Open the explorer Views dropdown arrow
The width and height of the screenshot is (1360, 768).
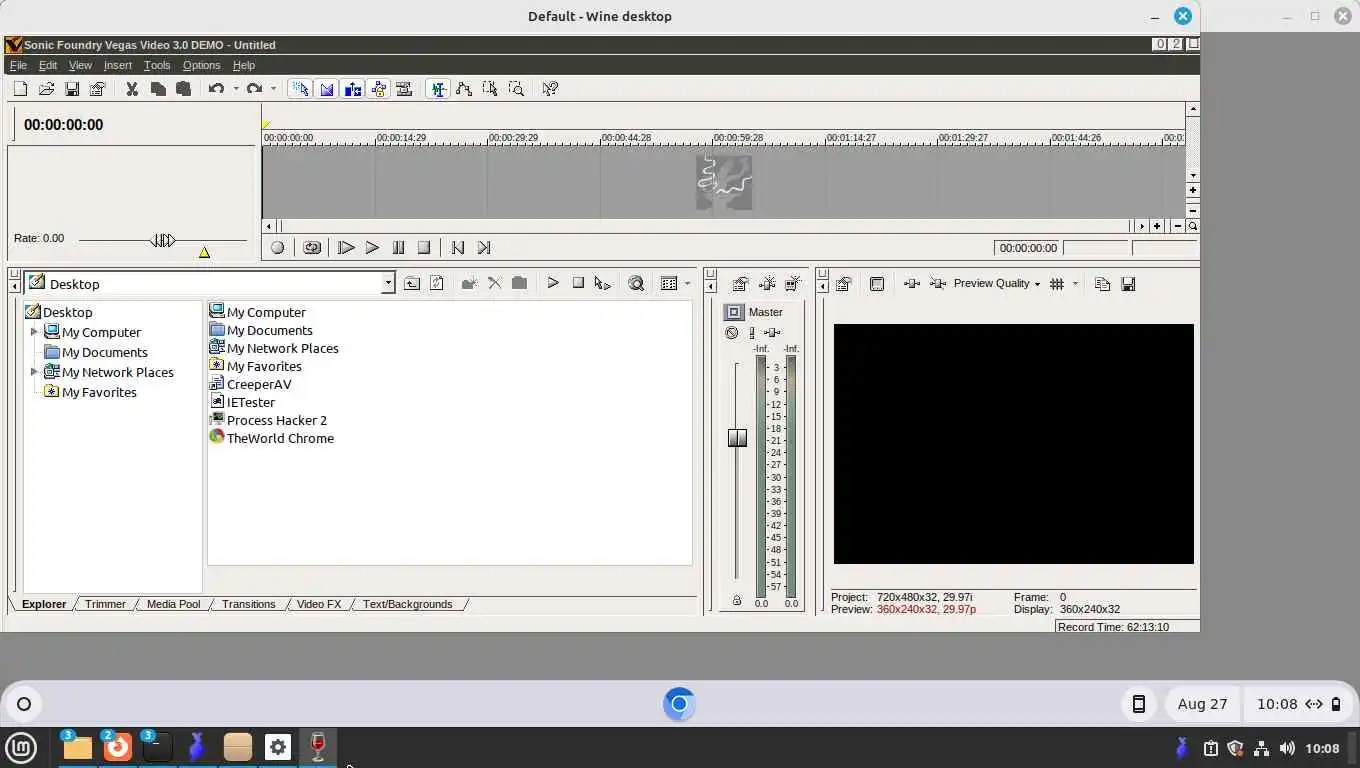coord(687,284)
